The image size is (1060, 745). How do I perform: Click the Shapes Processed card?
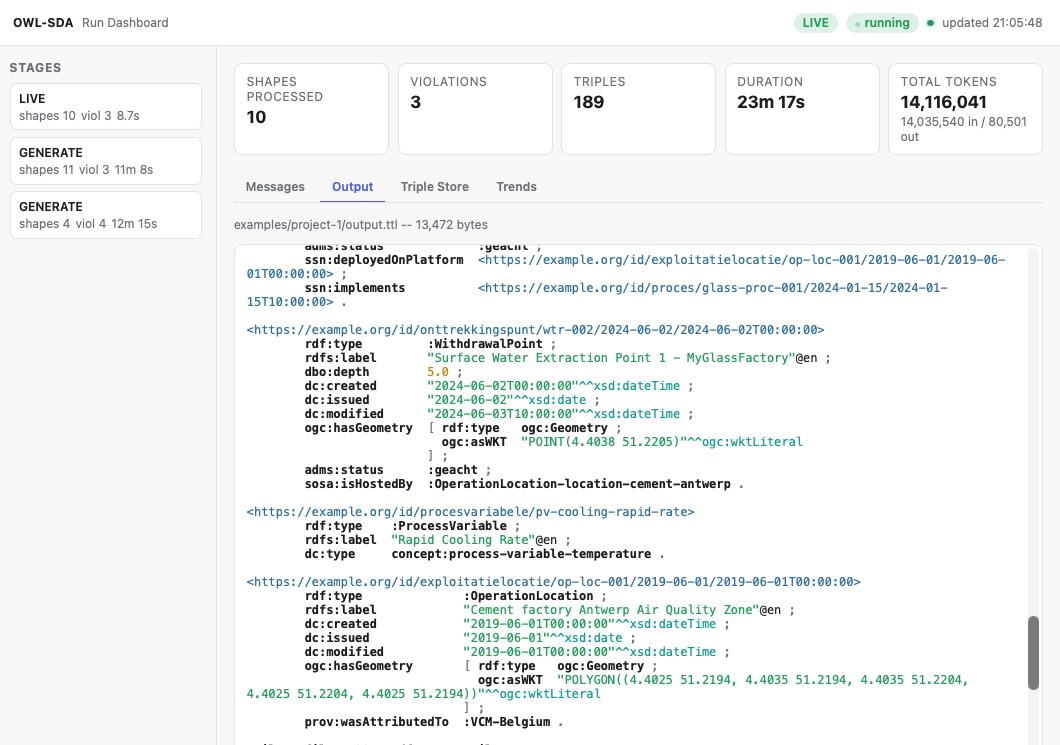(312, 109)
